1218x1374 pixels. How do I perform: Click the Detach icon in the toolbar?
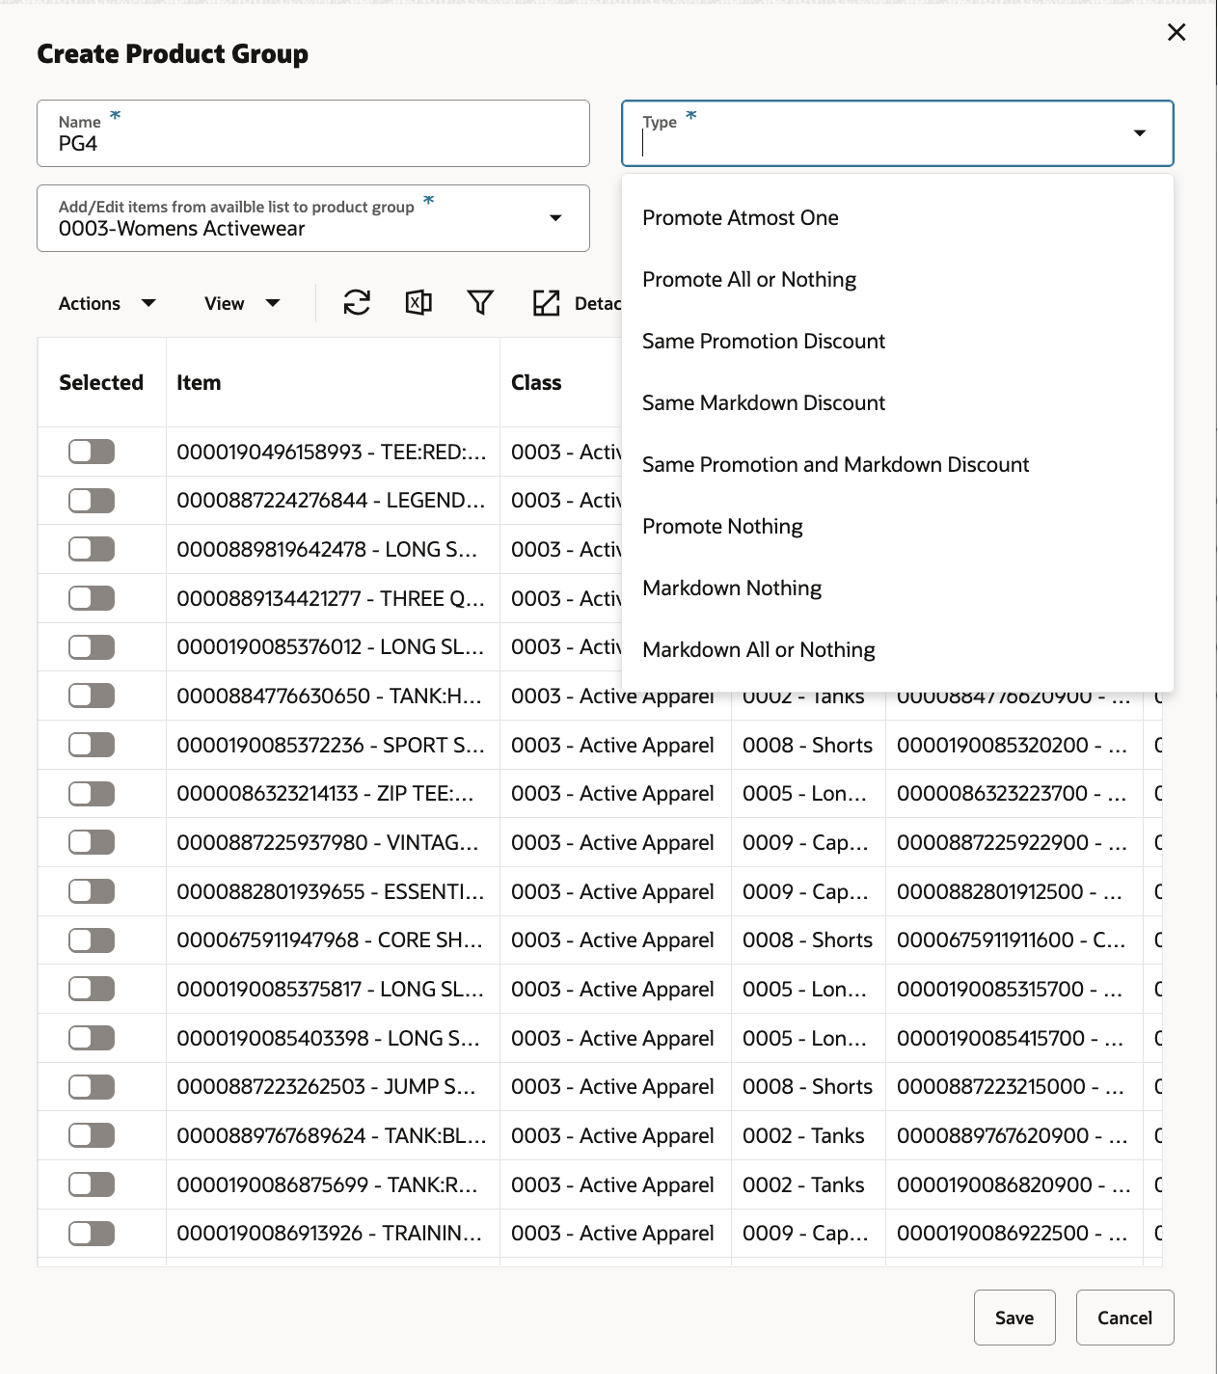point(546,303)
